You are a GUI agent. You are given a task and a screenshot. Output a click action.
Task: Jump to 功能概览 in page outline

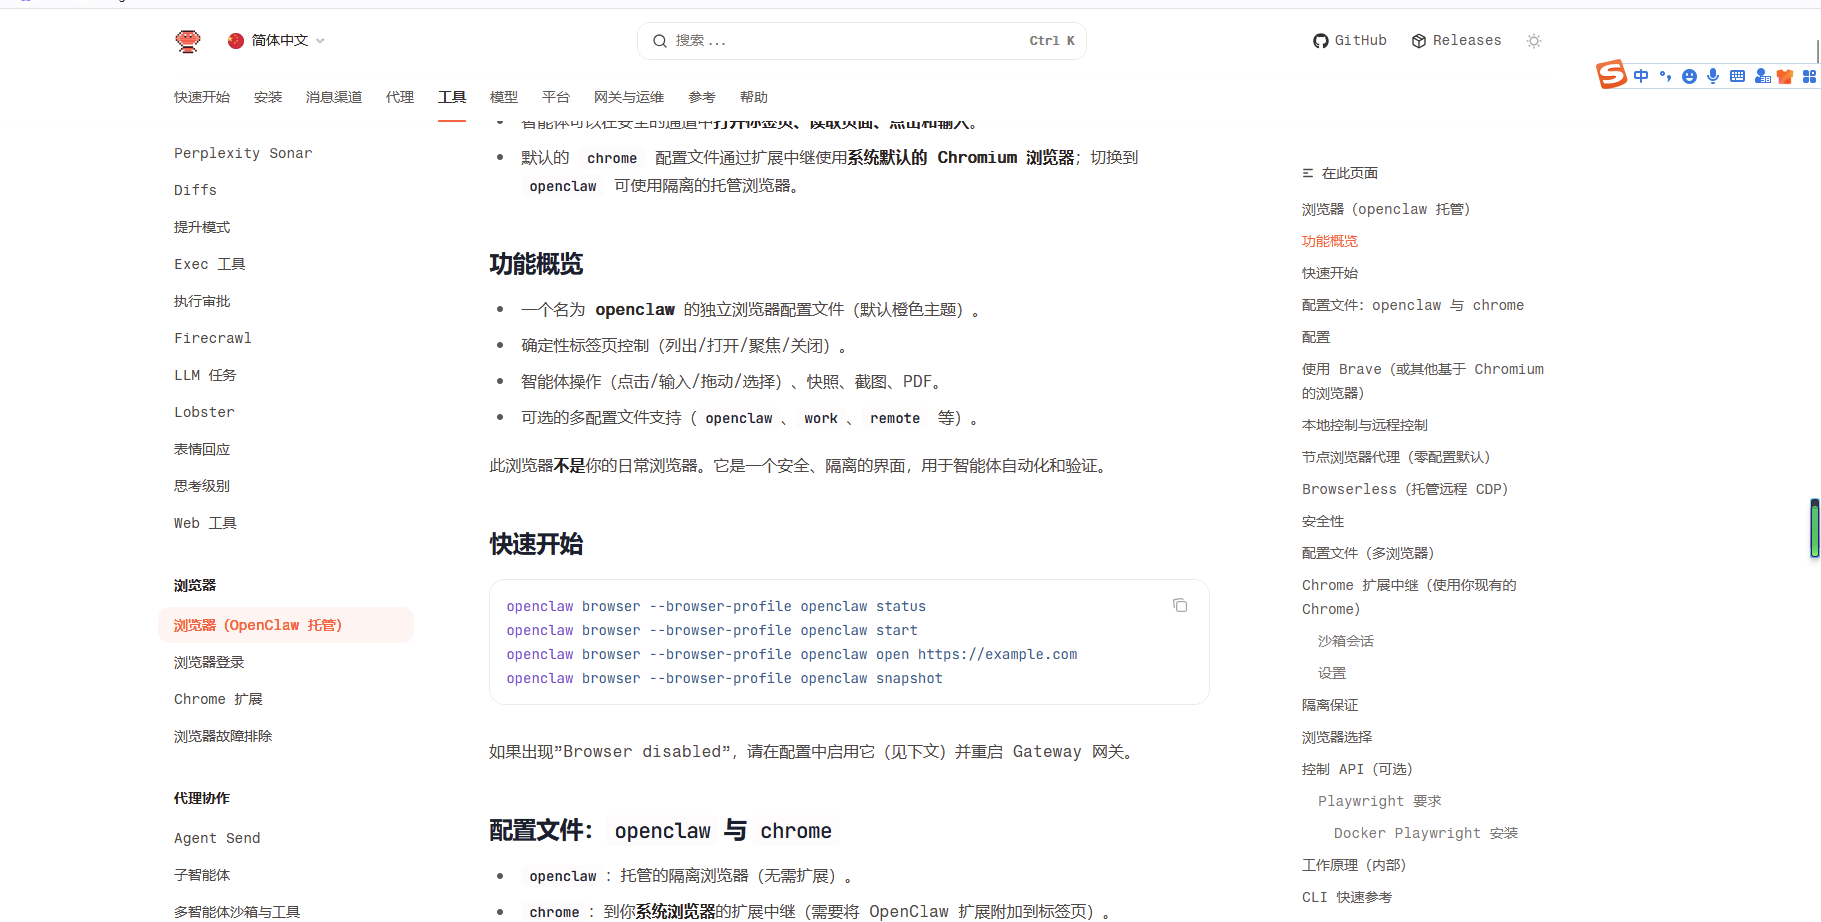pyautogui.click(x=1330, y=241)
